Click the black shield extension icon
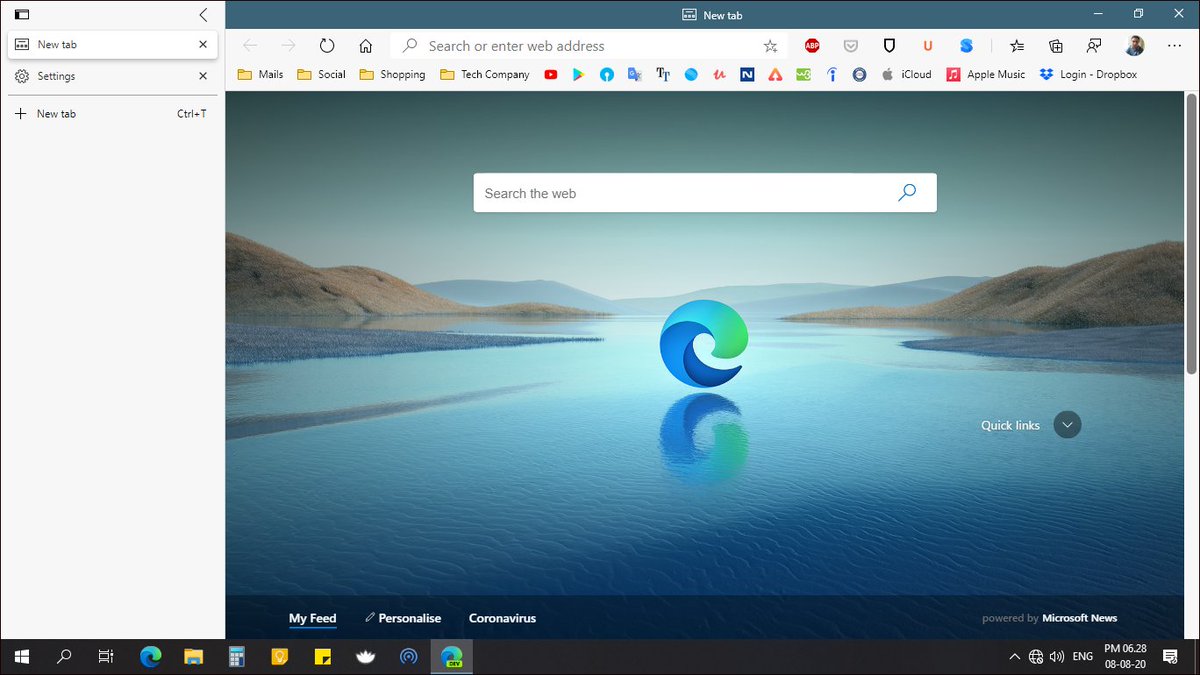 coord(889,46)
